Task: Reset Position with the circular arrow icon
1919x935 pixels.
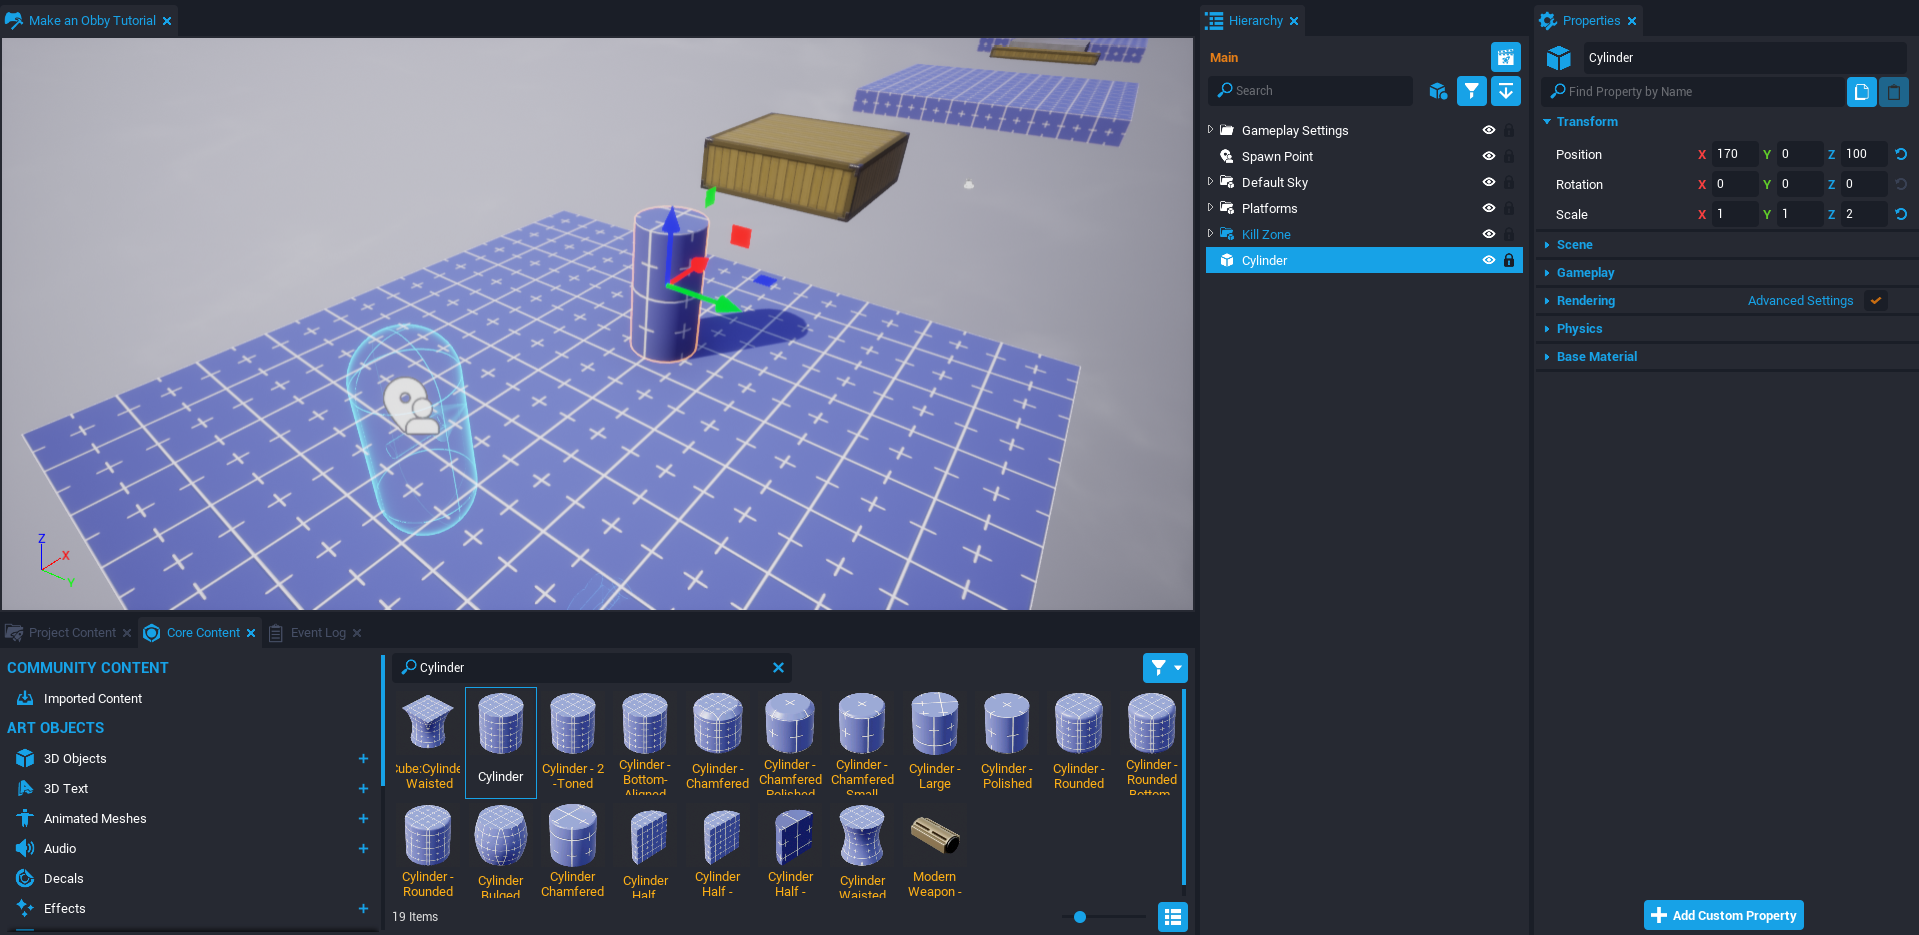Action: tap(1901, 154)
